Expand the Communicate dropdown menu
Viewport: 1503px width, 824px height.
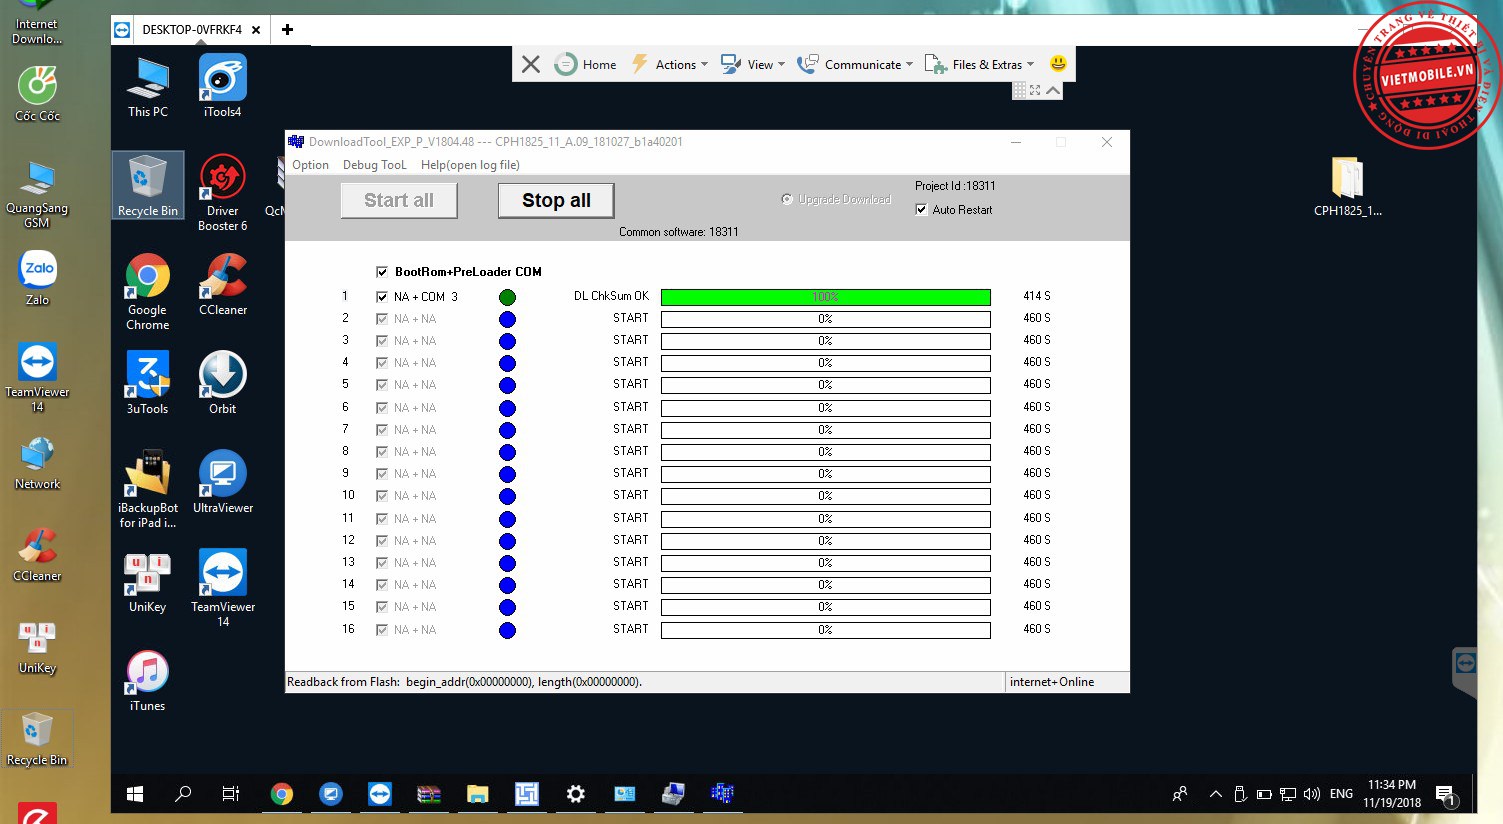tap(855, 64)
